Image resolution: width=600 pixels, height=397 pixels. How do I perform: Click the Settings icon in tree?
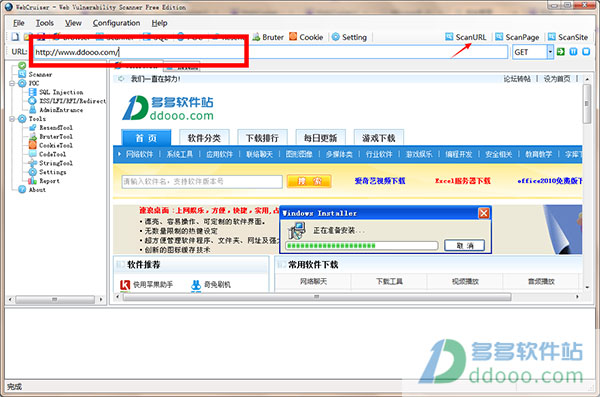click(33, 172)
